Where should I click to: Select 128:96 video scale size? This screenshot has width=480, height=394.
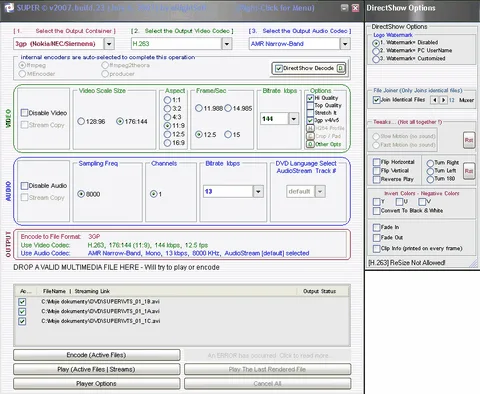coord(81,122)
